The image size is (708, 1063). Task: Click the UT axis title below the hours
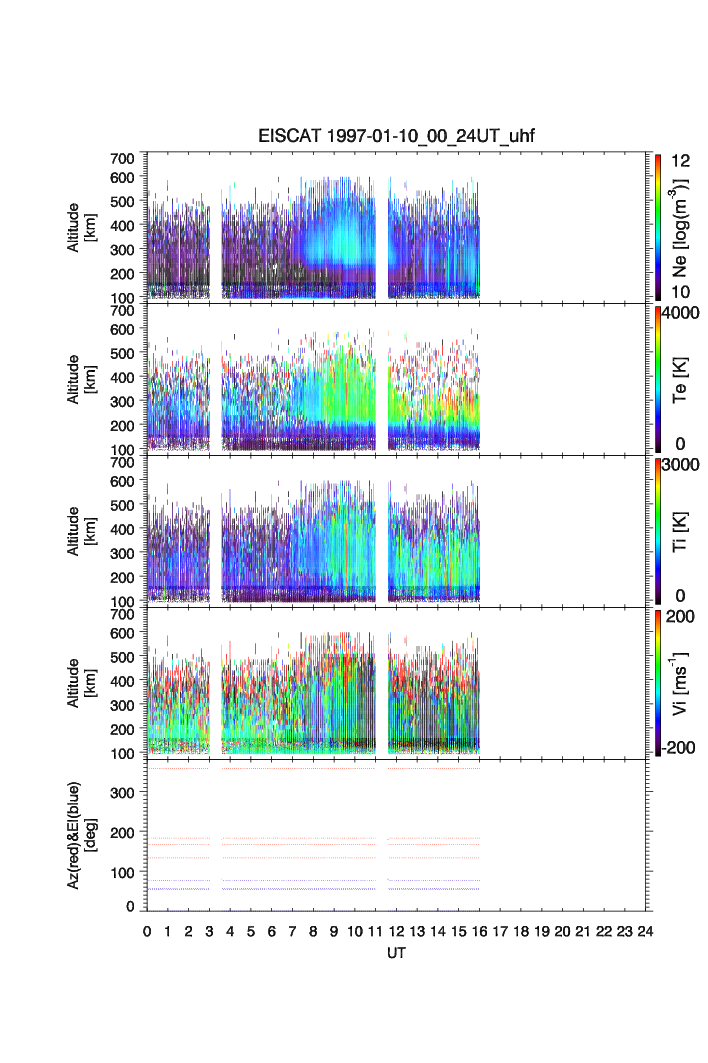(x=396, y=953)
